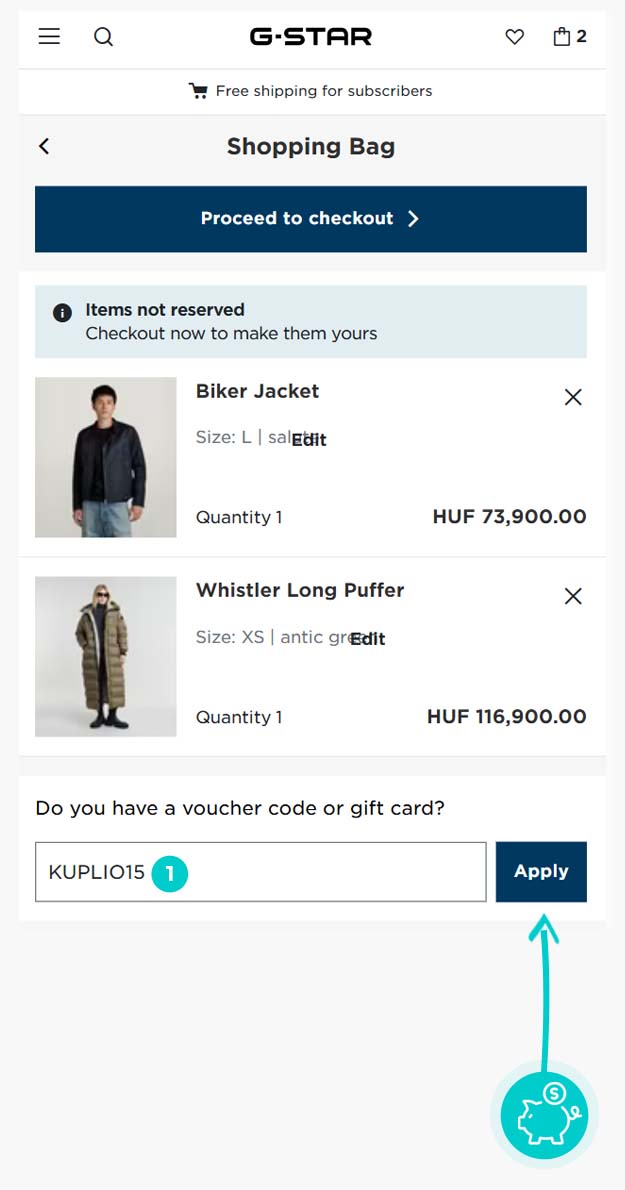Click the G-STAR logo
Image resolution: width=625 pixels, height=1190 pixels.
click(x=311, y=37)
